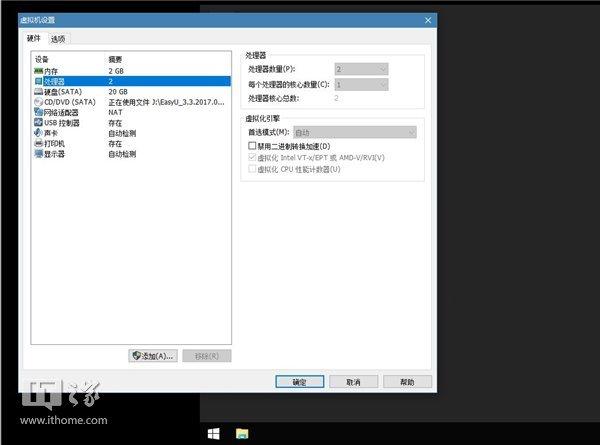This screenshot has height=445, width=600.
Task: Open the Windows Start menu
Action: coord(214,434)
